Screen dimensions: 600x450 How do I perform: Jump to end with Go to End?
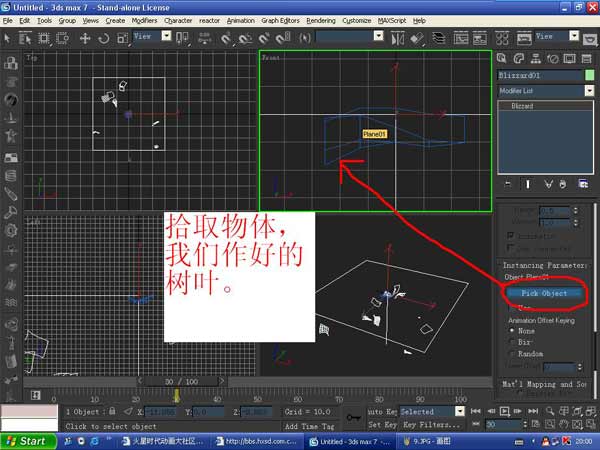click(533, 411)
